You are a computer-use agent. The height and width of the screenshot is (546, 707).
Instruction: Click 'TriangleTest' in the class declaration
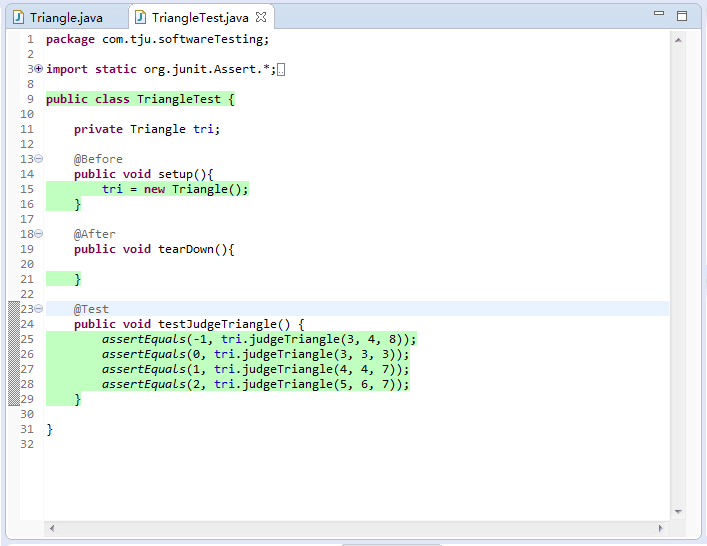point(179,99)
